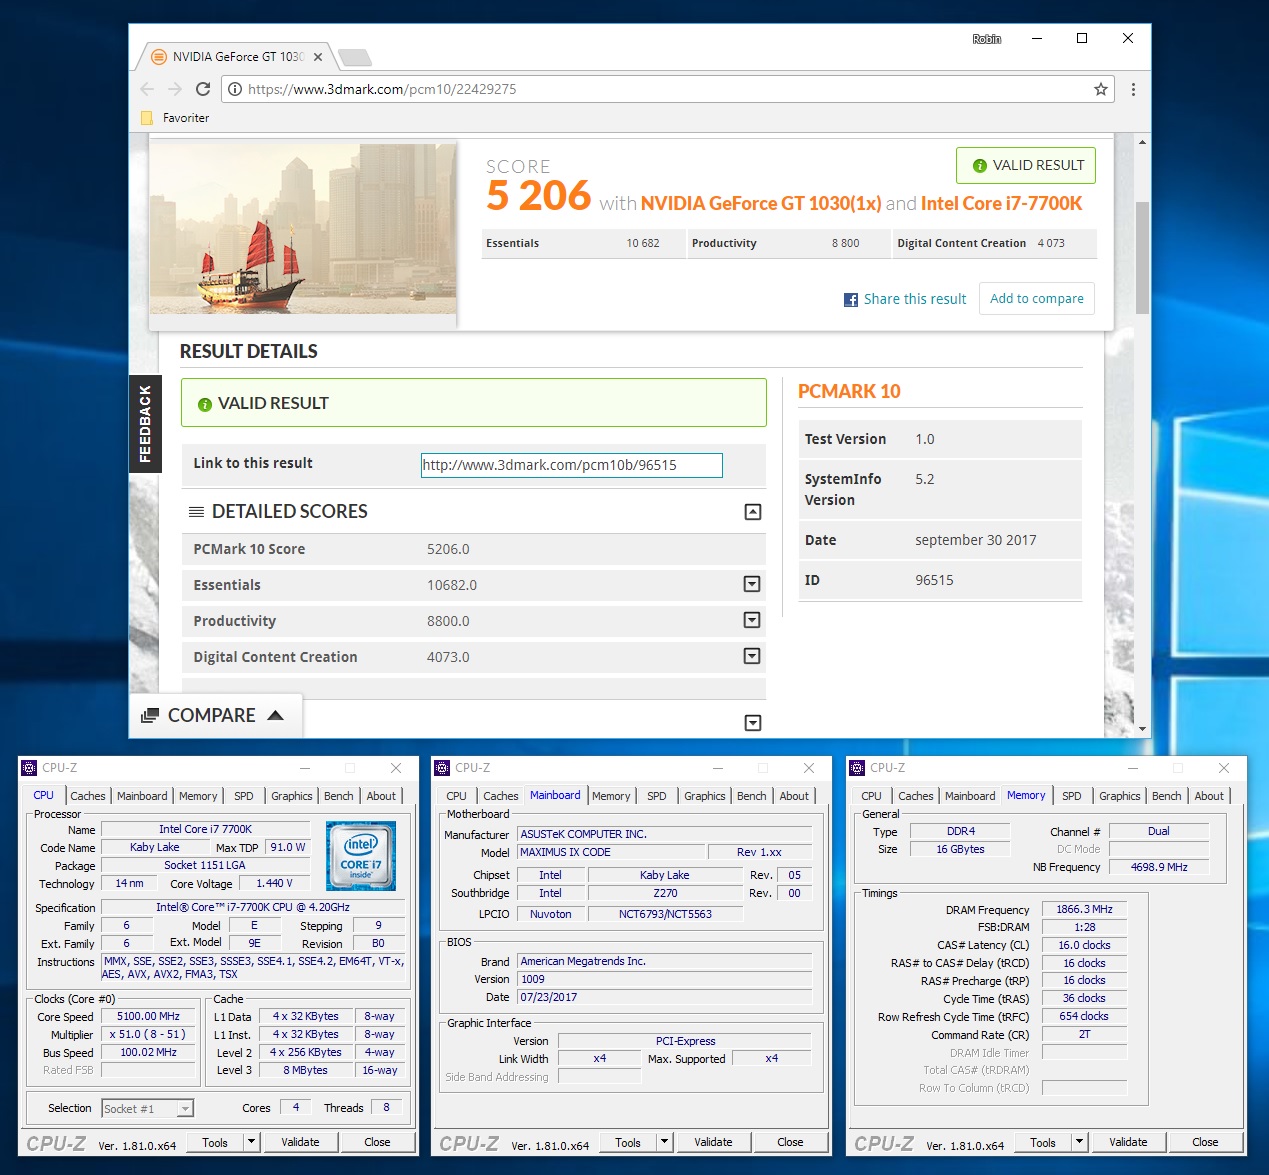Click the scrollbar up arrow in browser

click(1142, 142)
